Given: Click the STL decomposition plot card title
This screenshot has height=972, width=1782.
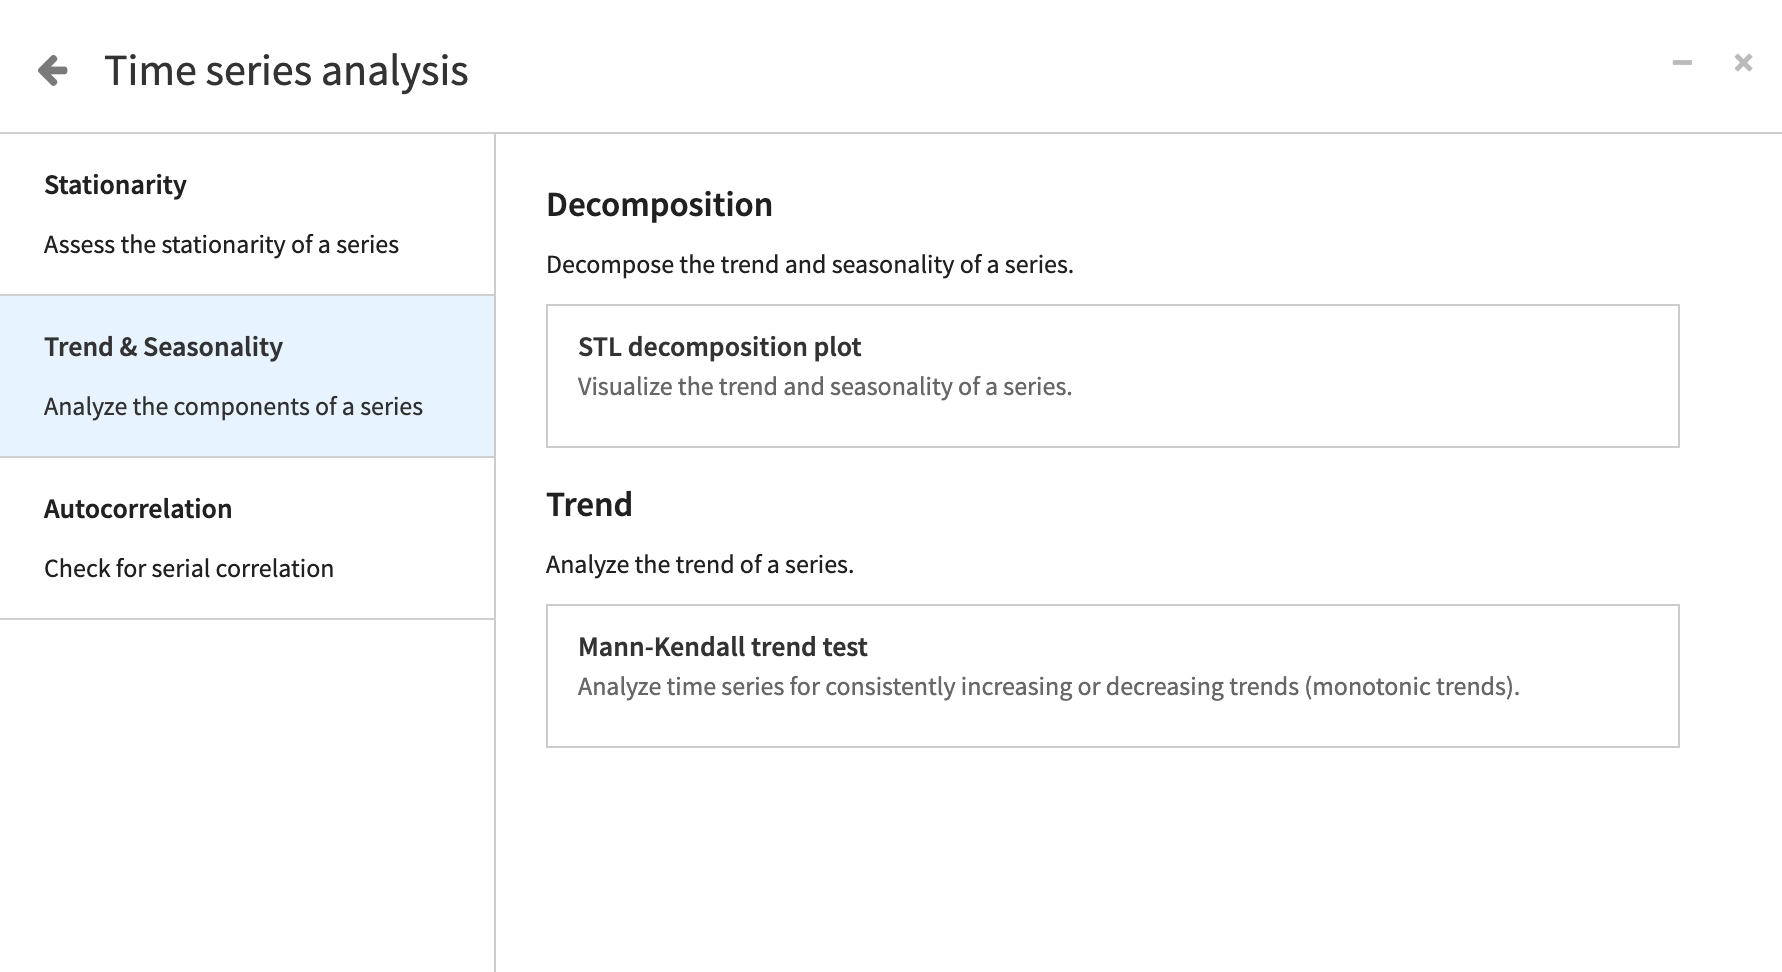Looking at the screenshot, I should 719,347.
